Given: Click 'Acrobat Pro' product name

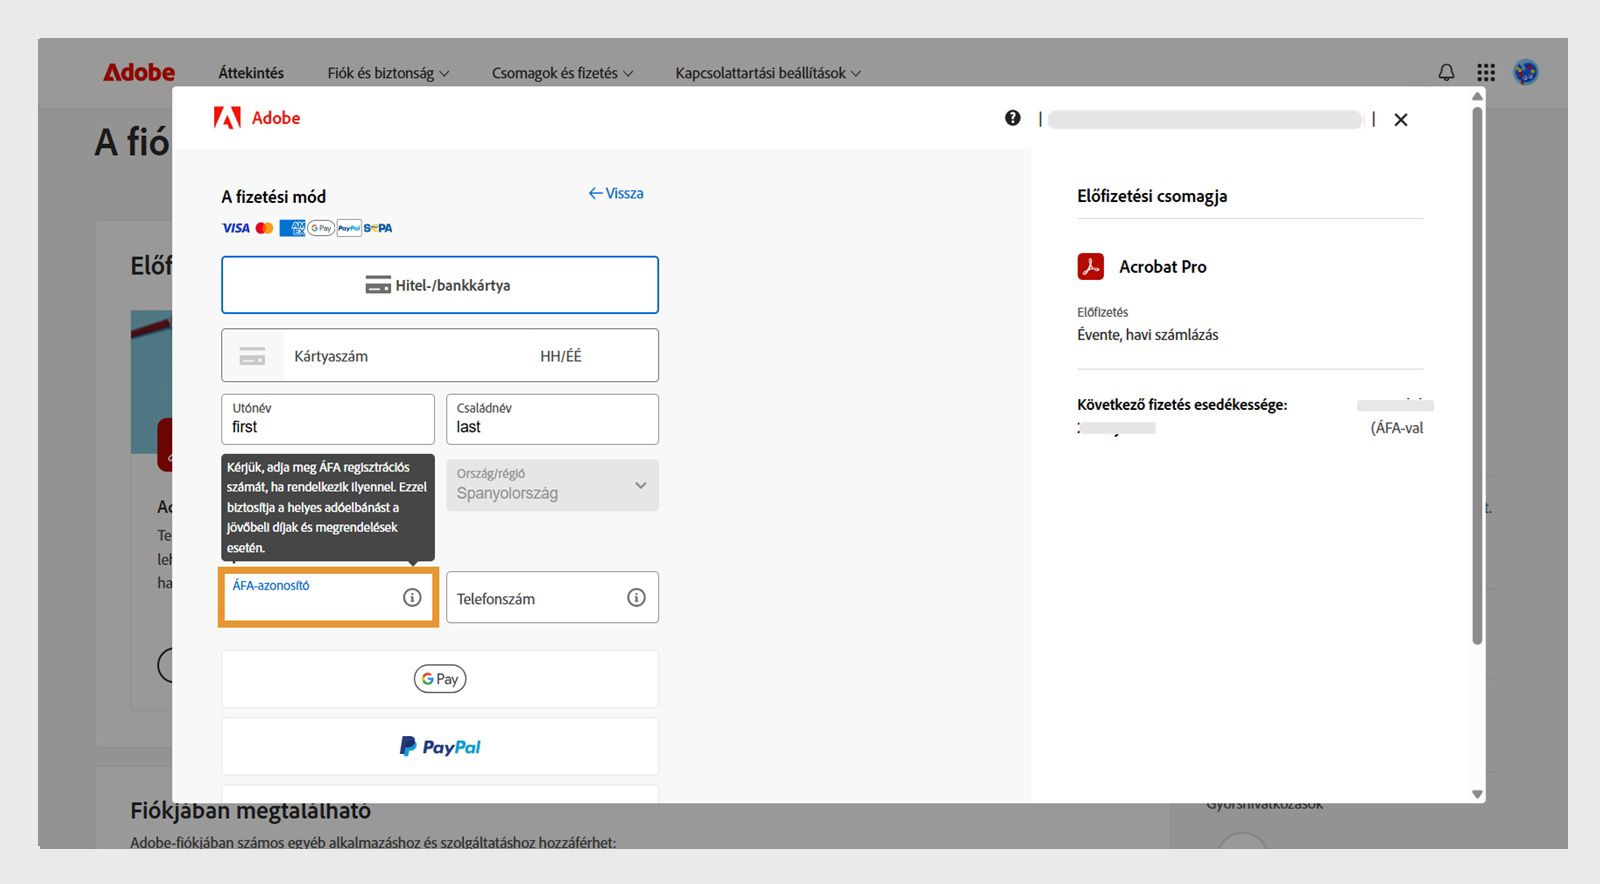Looking at the screenshot, I should click(1163, 267).
